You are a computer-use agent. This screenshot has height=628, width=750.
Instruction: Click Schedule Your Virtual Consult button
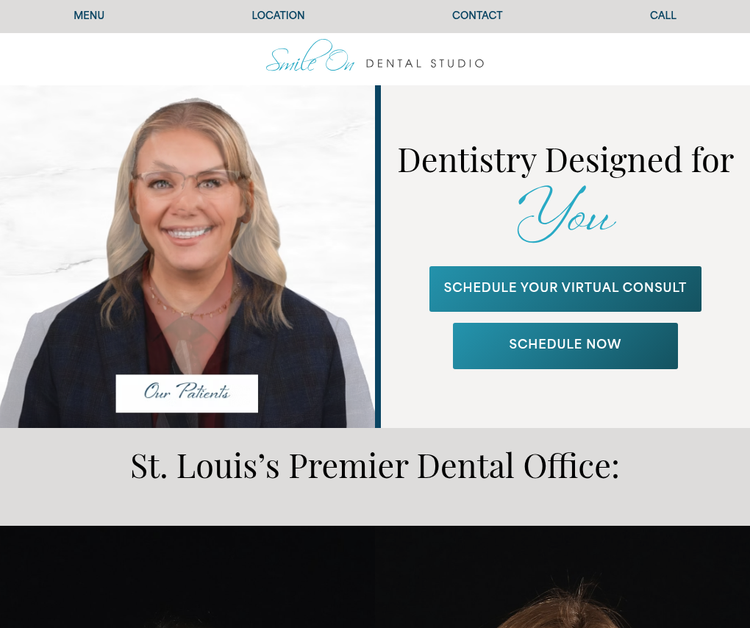click(565, 289)
